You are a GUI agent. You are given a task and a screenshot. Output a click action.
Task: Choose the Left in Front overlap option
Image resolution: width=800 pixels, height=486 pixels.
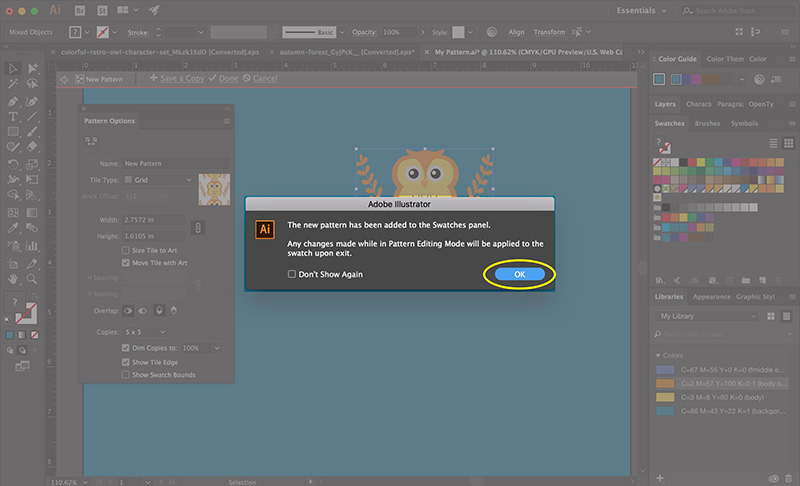(x=128, y=311)
